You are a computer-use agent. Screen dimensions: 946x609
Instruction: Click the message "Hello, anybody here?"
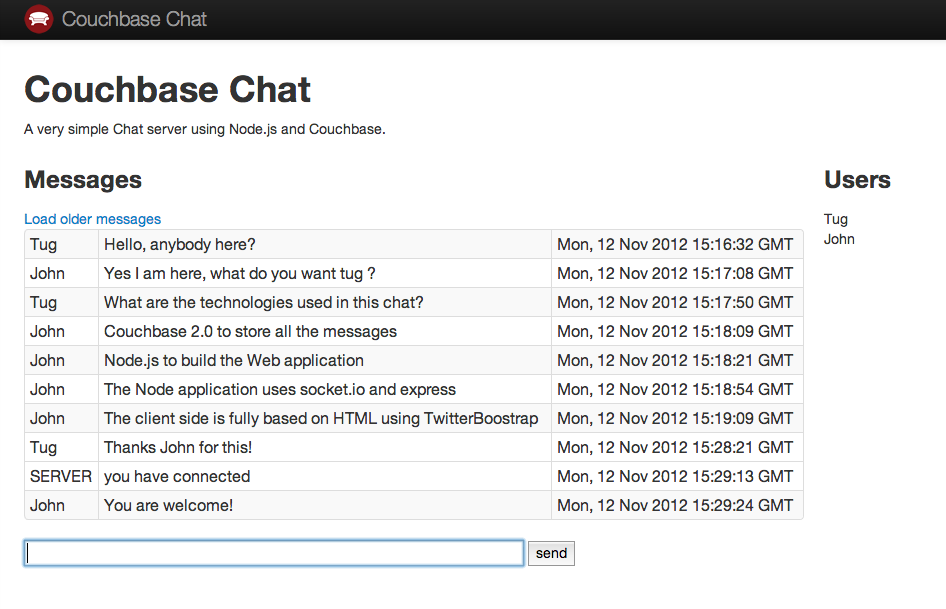click(180, 244)
